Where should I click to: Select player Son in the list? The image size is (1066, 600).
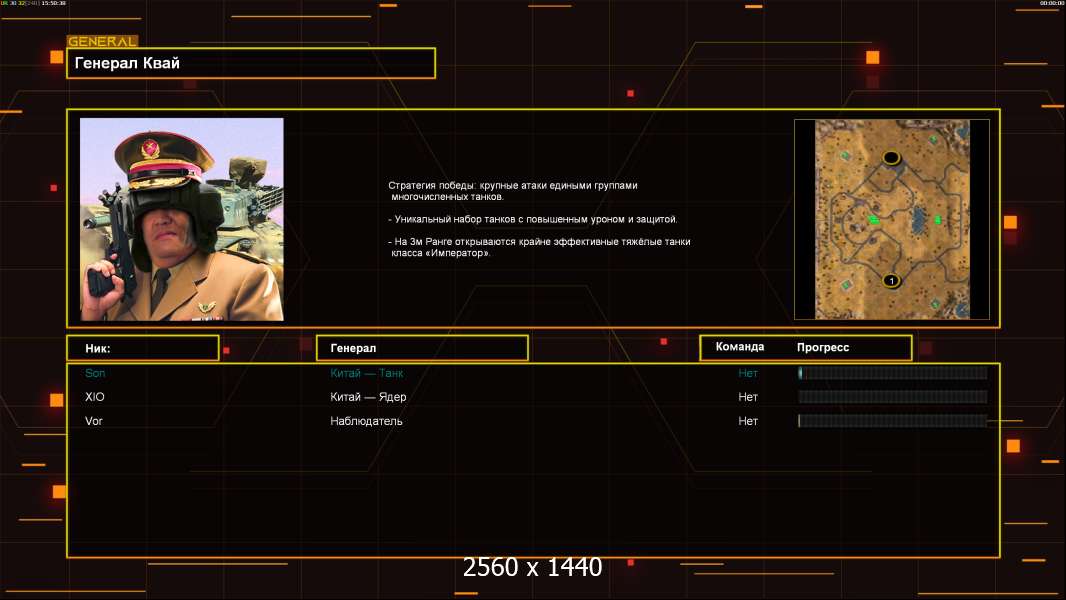(x=95, y=373)
